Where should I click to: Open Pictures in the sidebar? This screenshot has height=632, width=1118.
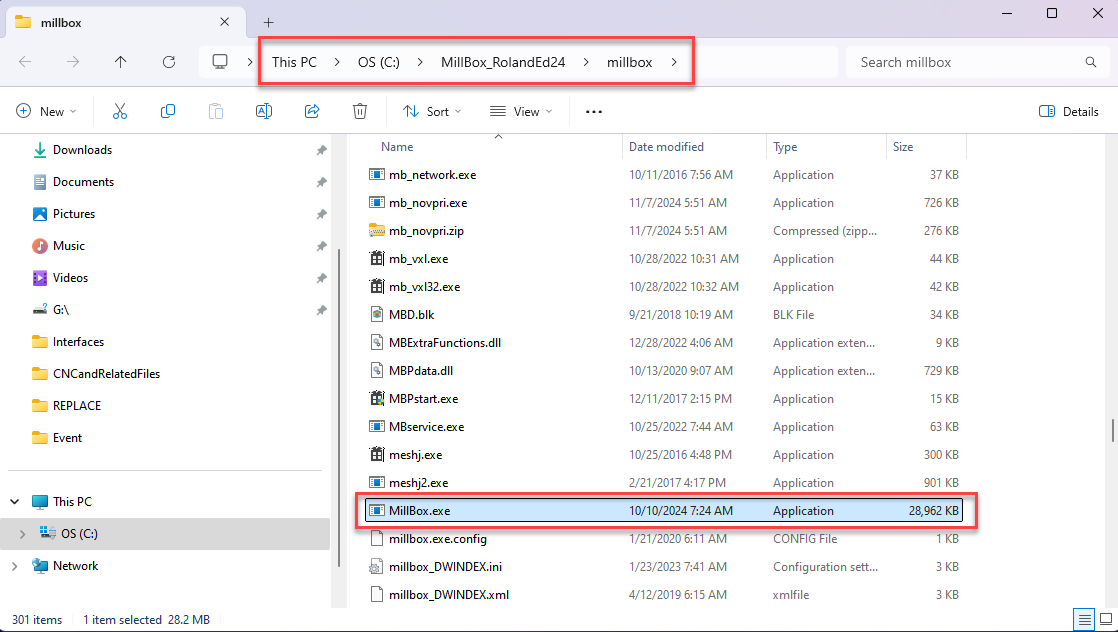pyautogui.click(x=73, y=214)
